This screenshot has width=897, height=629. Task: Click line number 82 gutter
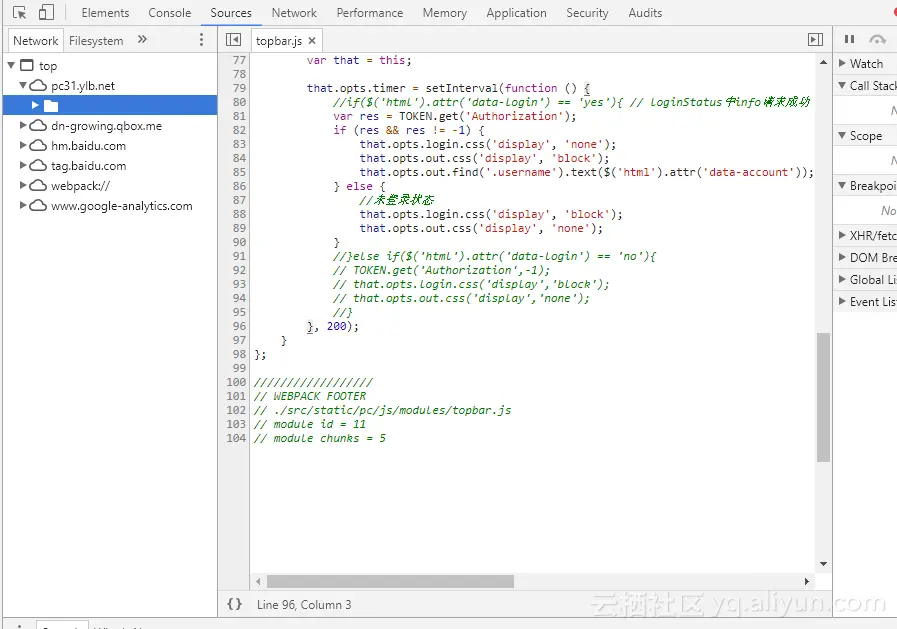(239, 130)
